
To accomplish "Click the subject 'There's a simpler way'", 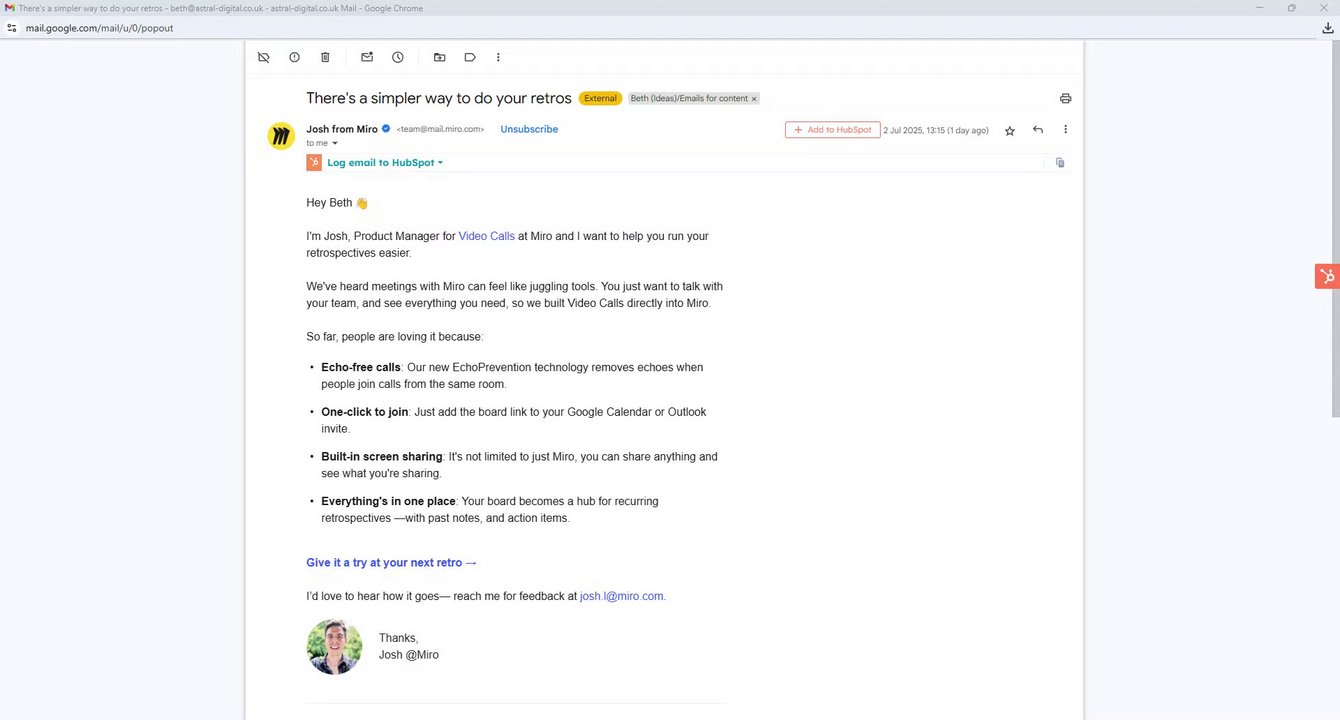I will tap(439, 98).
